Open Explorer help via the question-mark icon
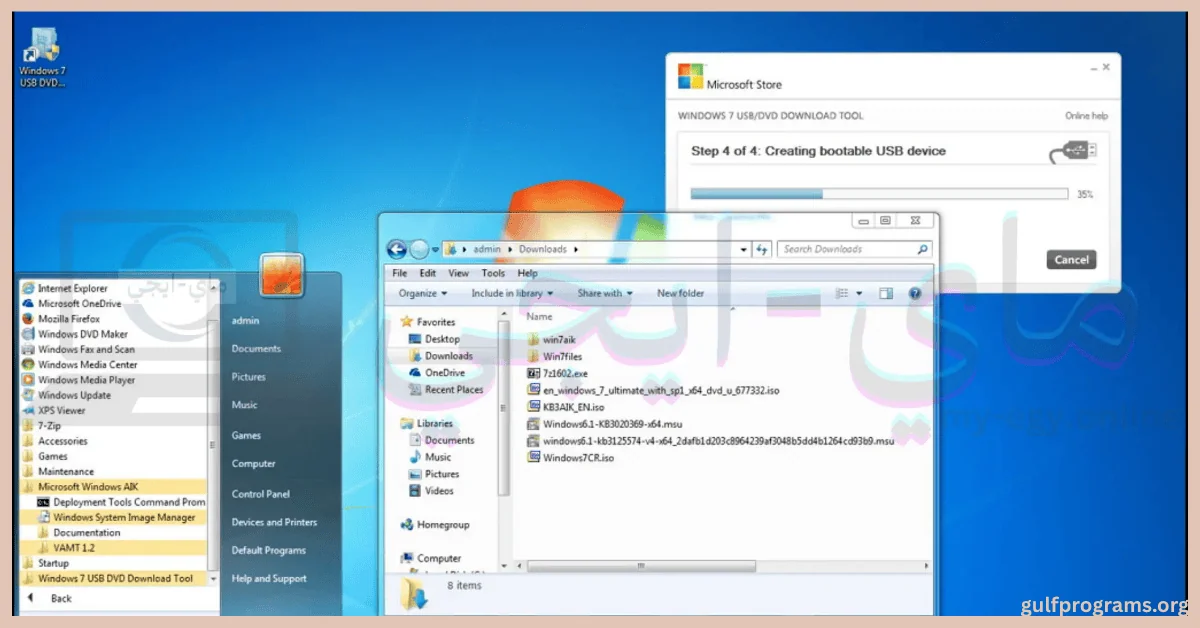This screenshot has height=628, width=1200. [914, 293]
